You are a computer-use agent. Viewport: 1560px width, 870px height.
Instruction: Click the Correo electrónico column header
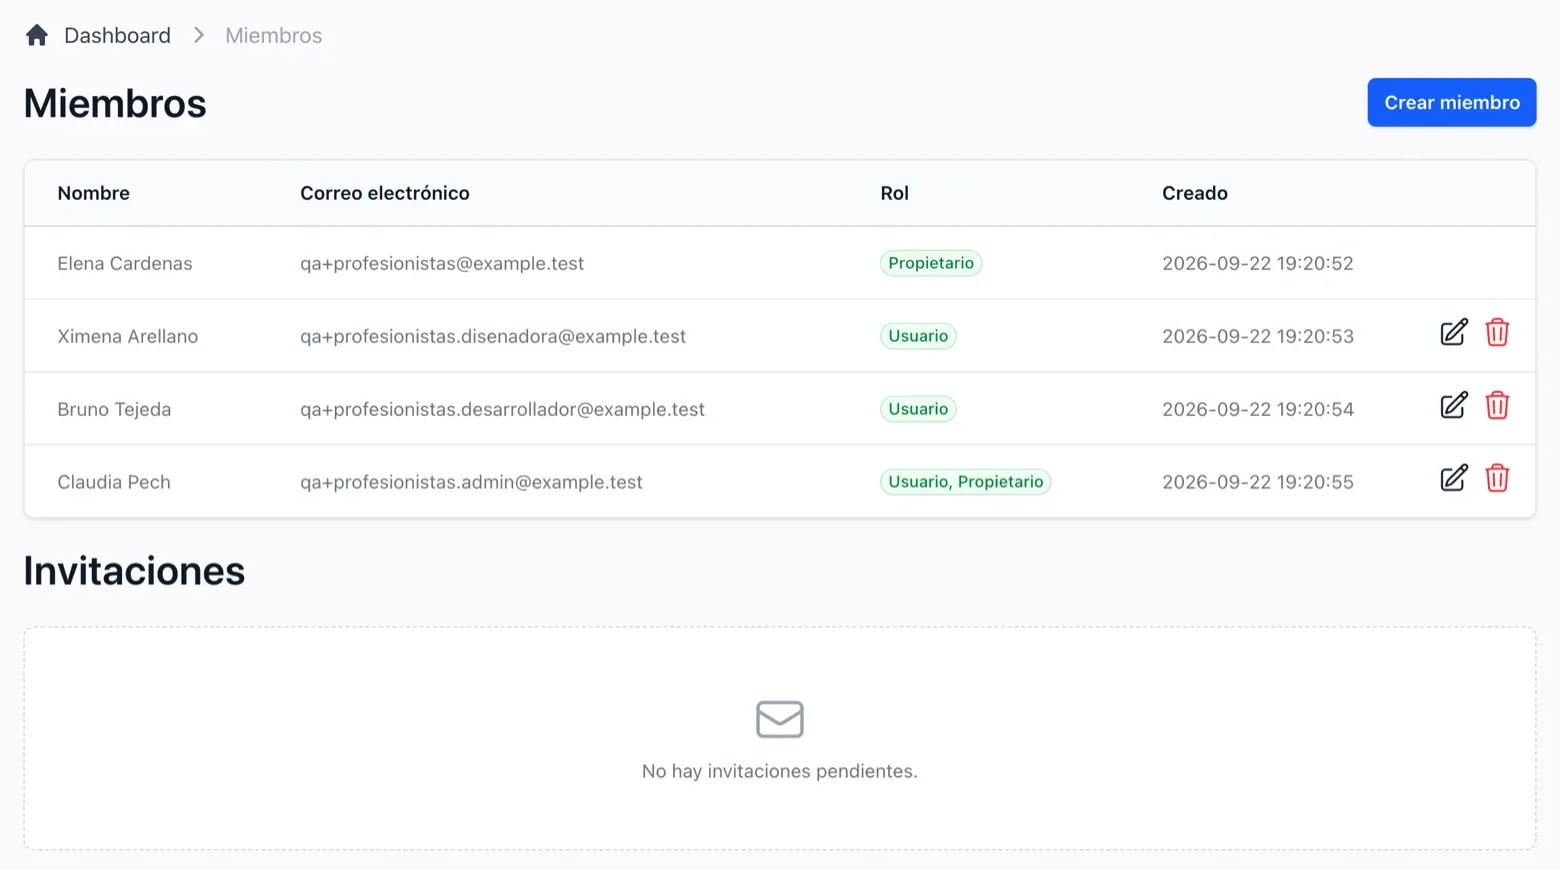tap(385, 193)
